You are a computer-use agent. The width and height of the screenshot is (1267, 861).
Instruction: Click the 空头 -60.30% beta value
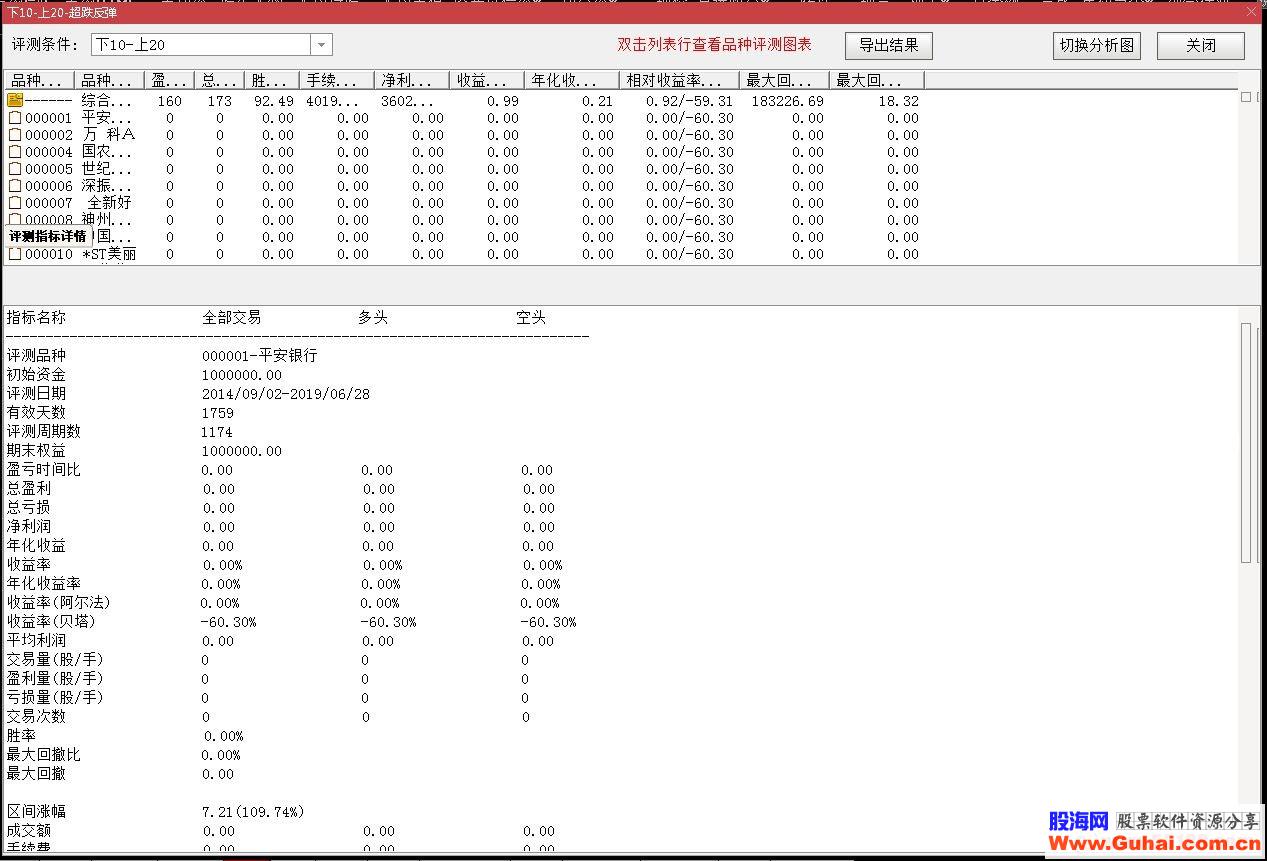548,622
